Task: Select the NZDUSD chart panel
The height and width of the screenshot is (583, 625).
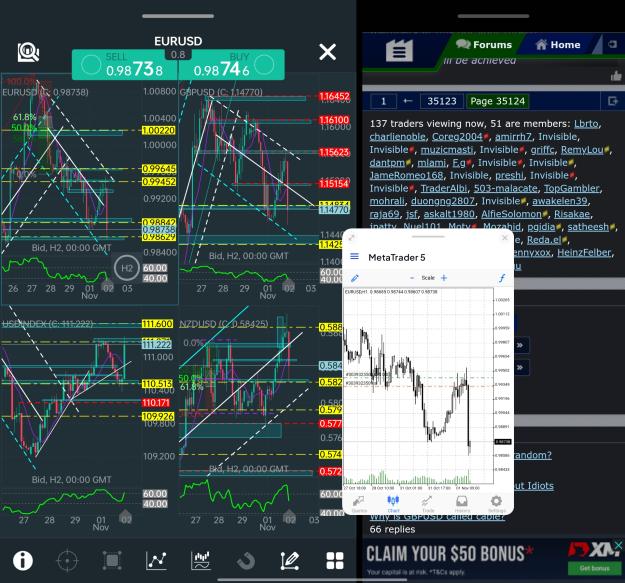Action: (249, 422)
